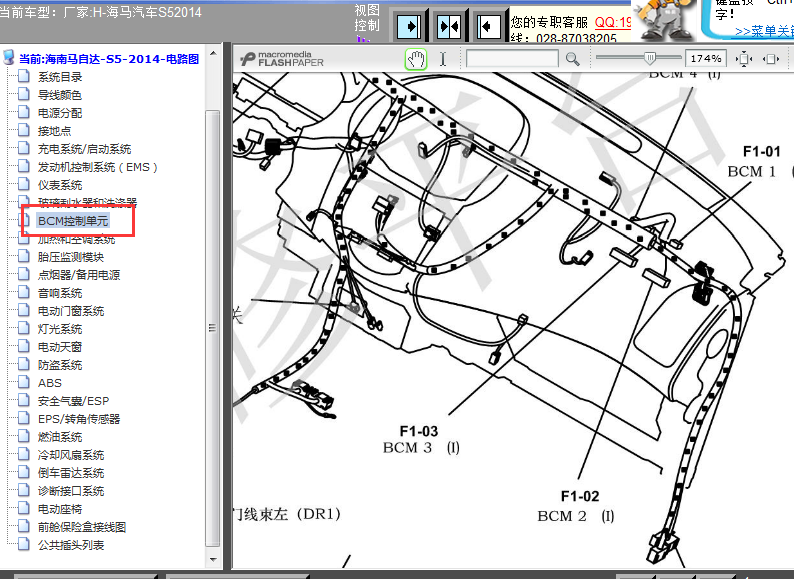Click the FlashPaper search text box
Viewport: 794px width, 579px height.
[512, 59]
